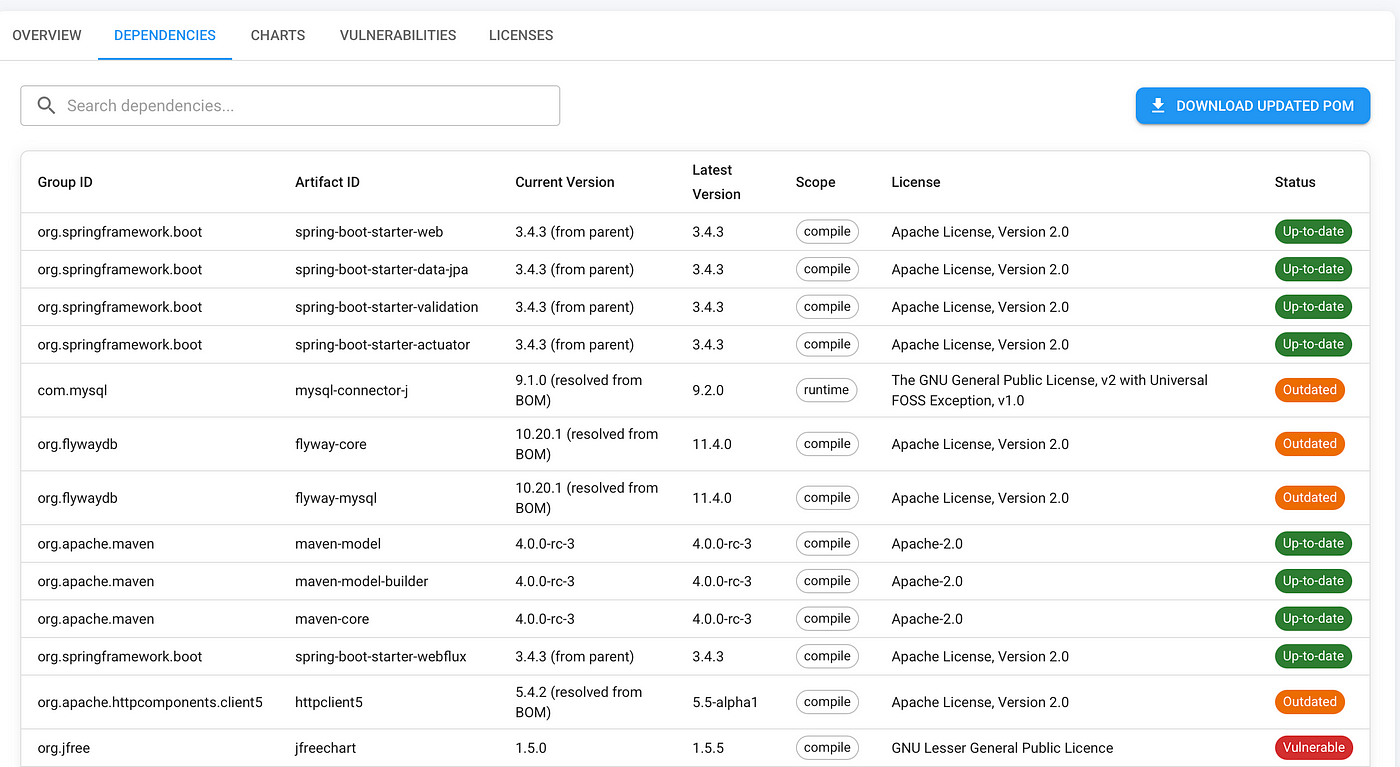Screen dimensions: 1400x767
Task: Click latest version 9.2.0 for mysql-connector-j
Action: coord(708,390)
